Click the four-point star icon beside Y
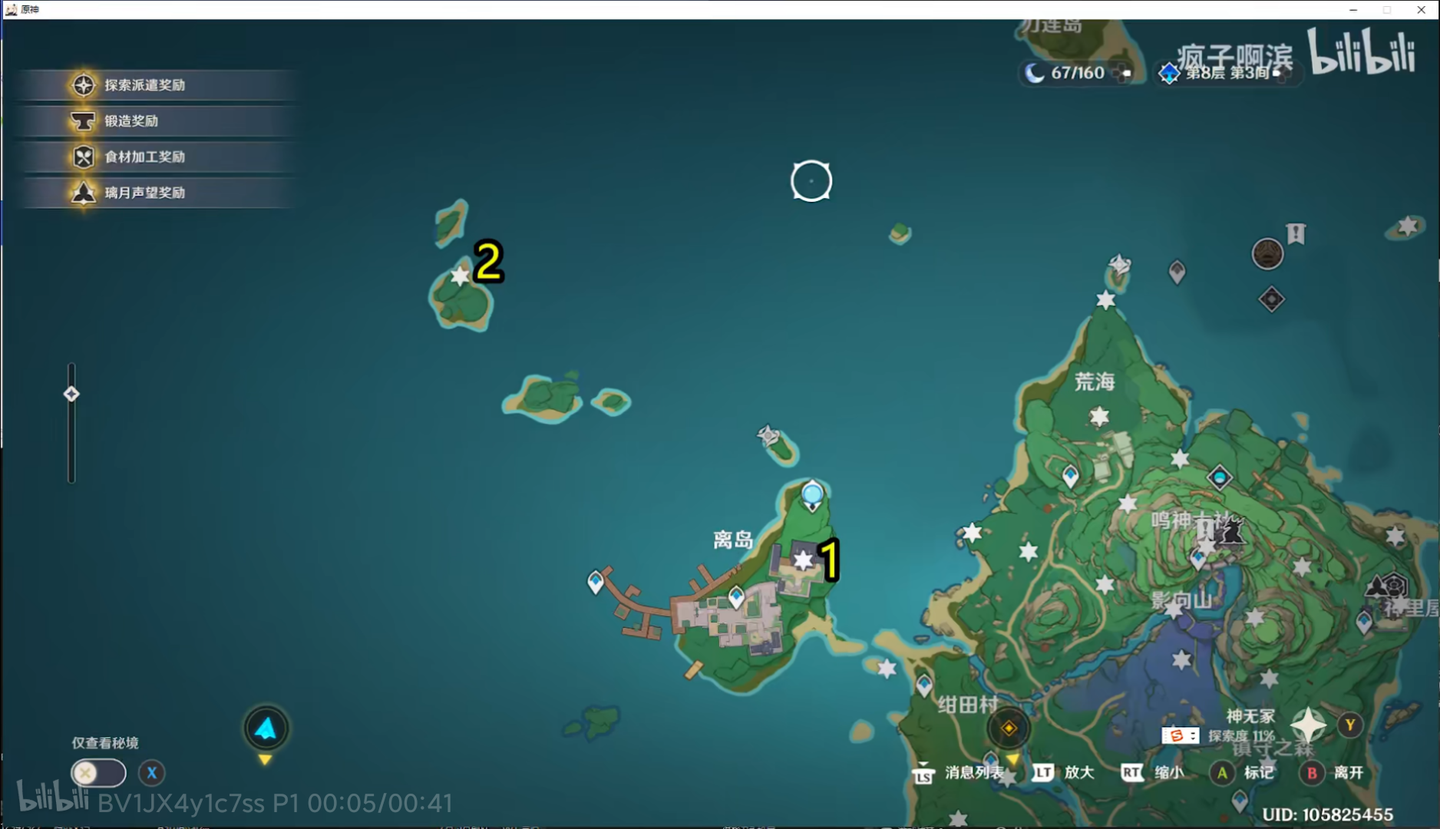 pos(1307,726)
